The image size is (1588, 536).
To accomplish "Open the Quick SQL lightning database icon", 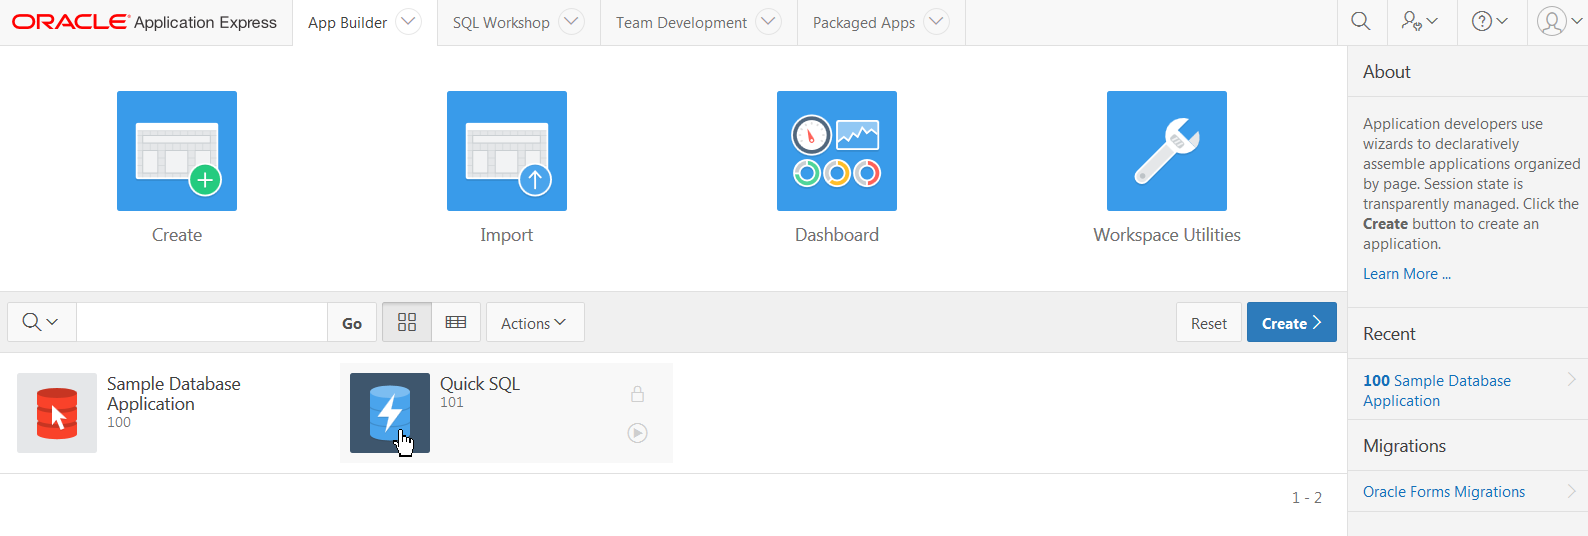I will coord(390,413).
